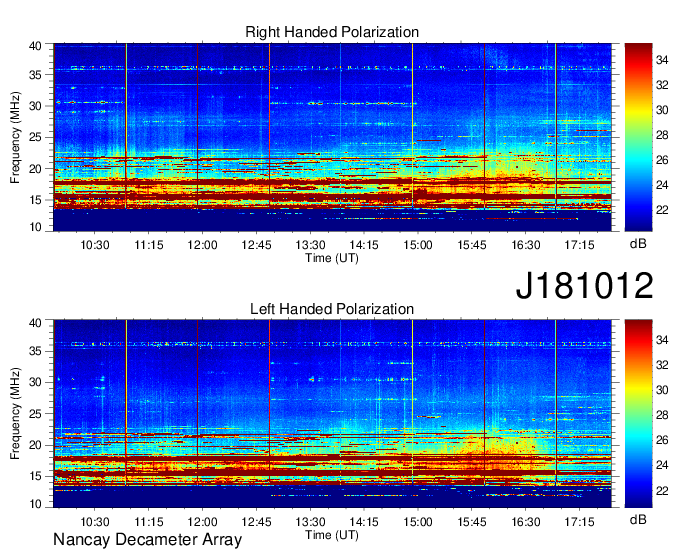Click the 'Left Handed Polarization' title
This screenshot has height=552, width=680.
(332, 309)
